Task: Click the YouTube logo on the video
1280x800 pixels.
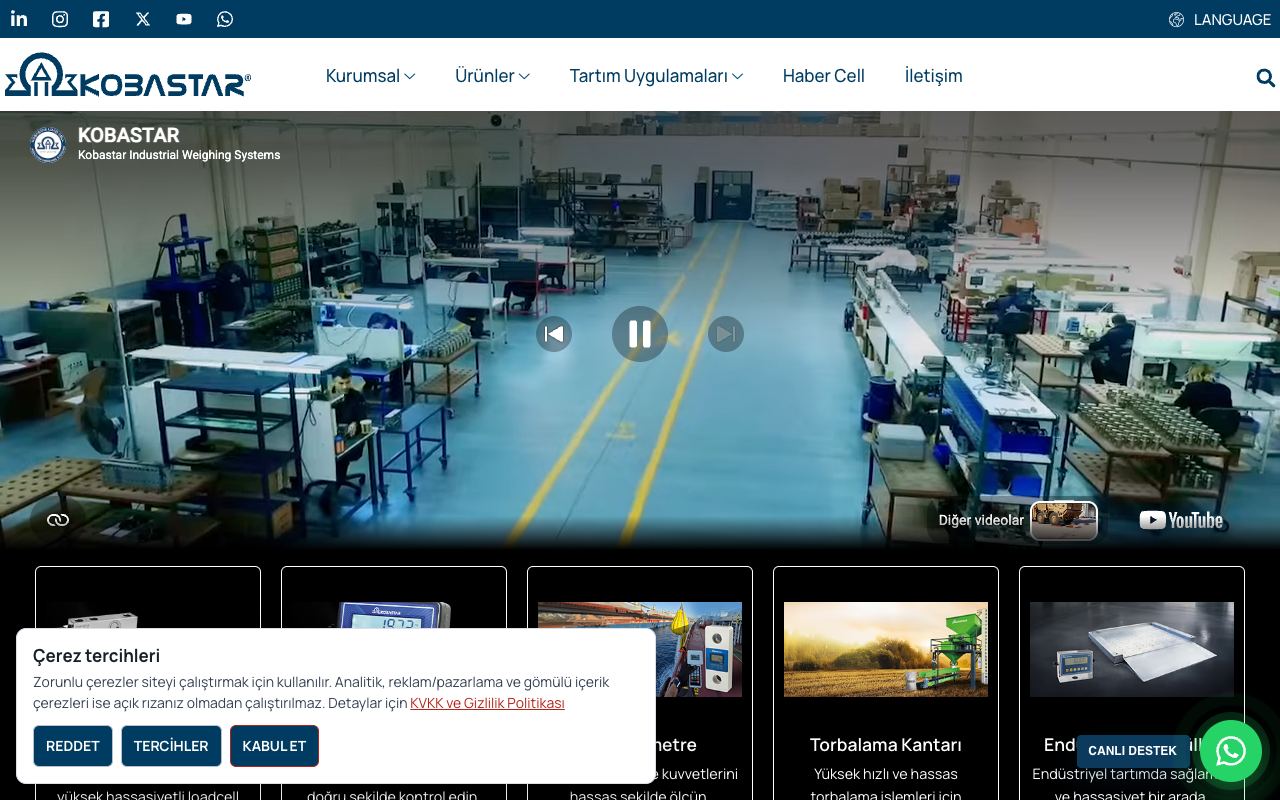Action: point(1181,520)
